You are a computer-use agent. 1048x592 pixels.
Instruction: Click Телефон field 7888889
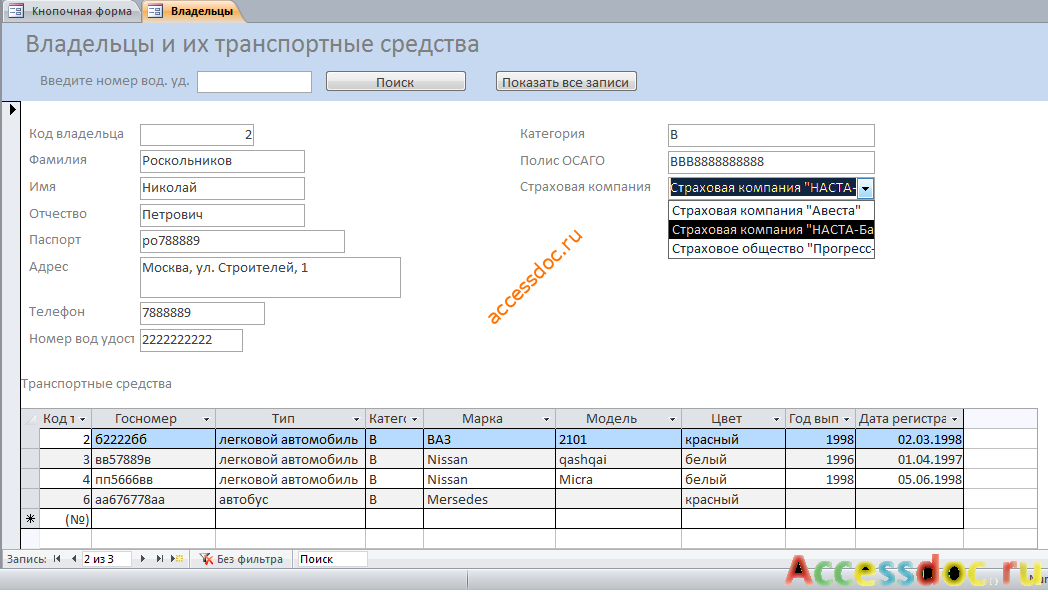(202, 313)
